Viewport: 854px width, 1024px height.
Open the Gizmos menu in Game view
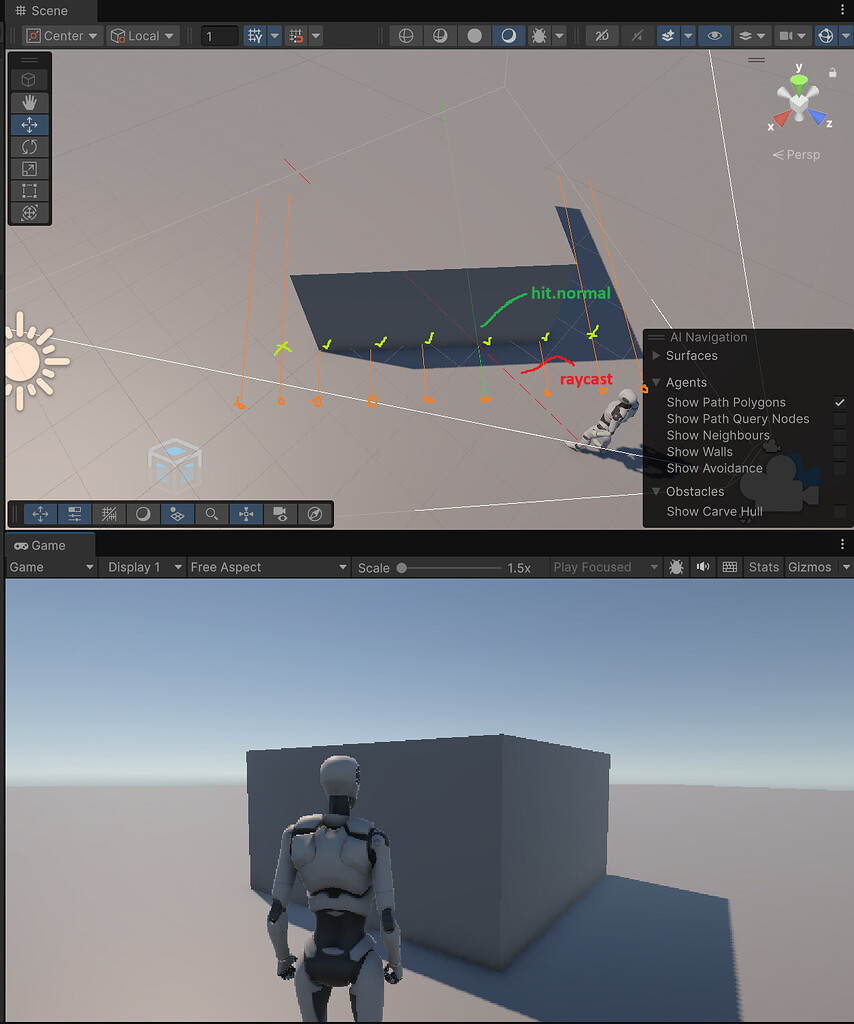coord(812,567)
